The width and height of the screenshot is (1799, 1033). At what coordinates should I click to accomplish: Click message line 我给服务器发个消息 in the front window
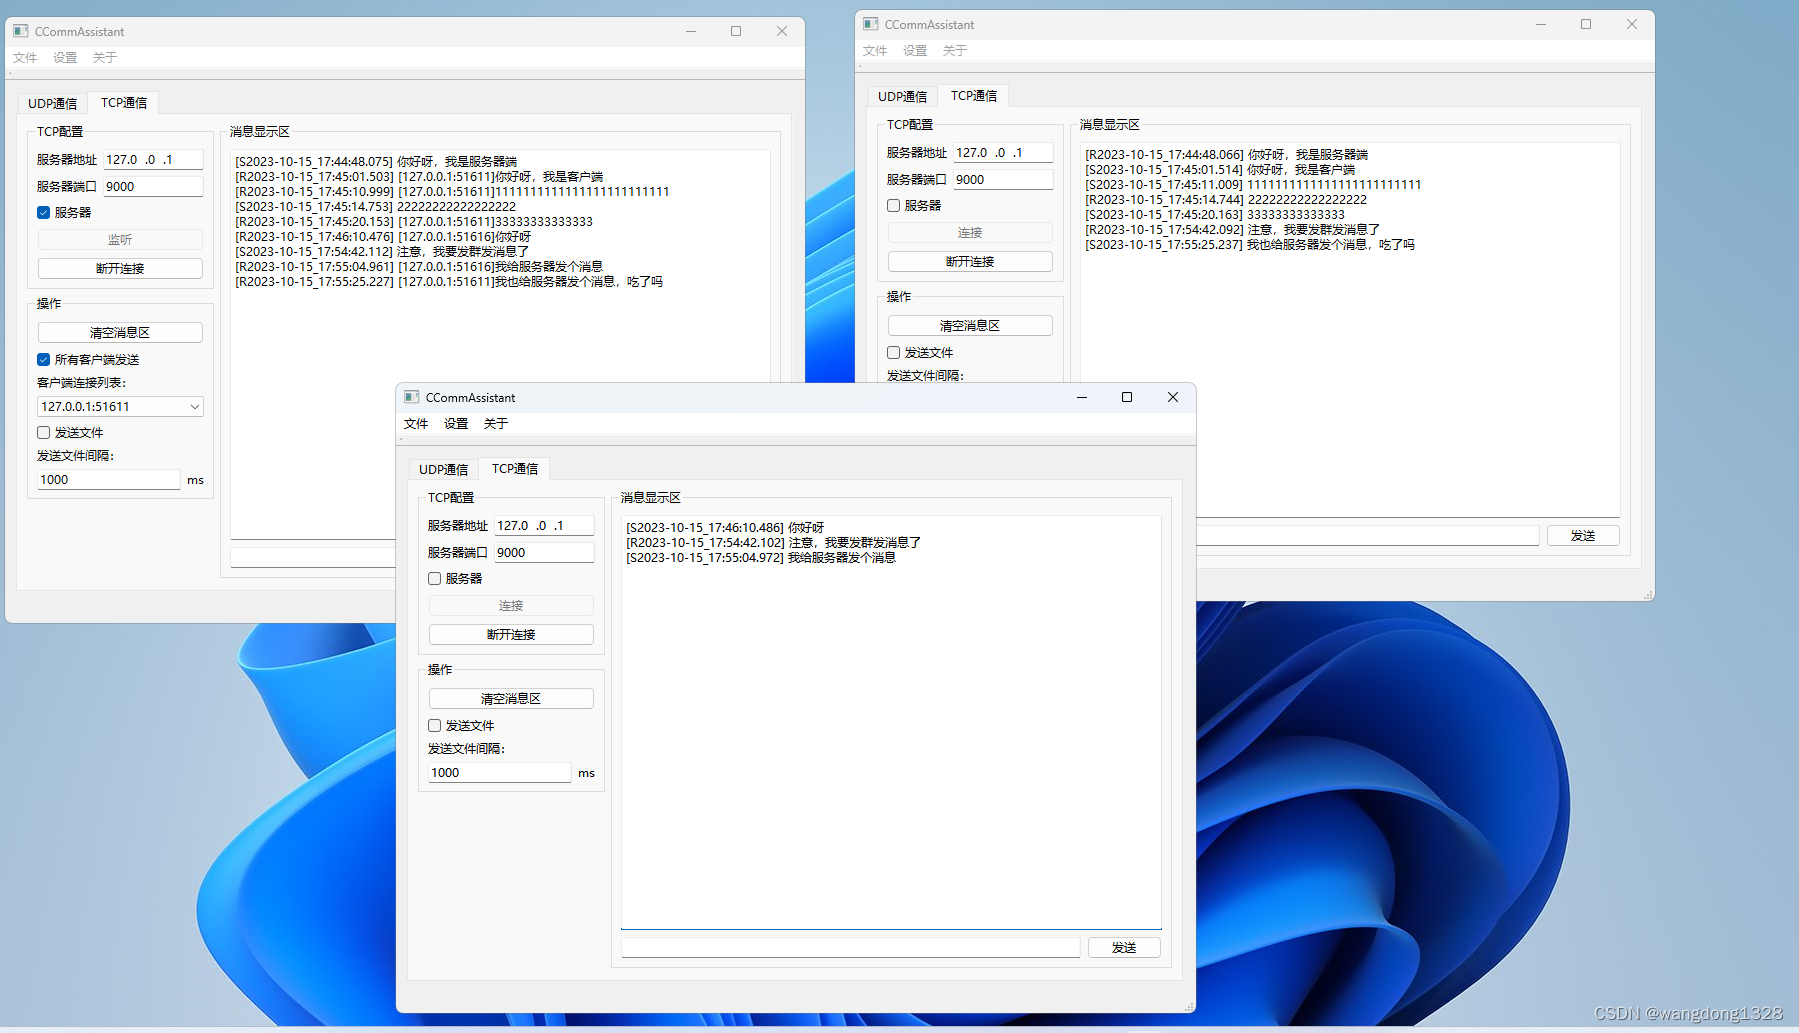(761, 557)
